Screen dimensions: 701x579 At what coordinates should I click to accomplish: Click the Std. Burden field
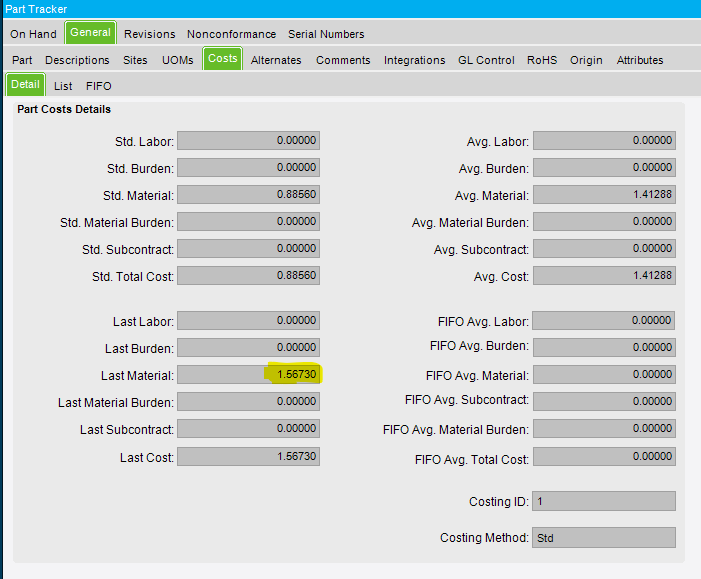(x=249, y=168)
